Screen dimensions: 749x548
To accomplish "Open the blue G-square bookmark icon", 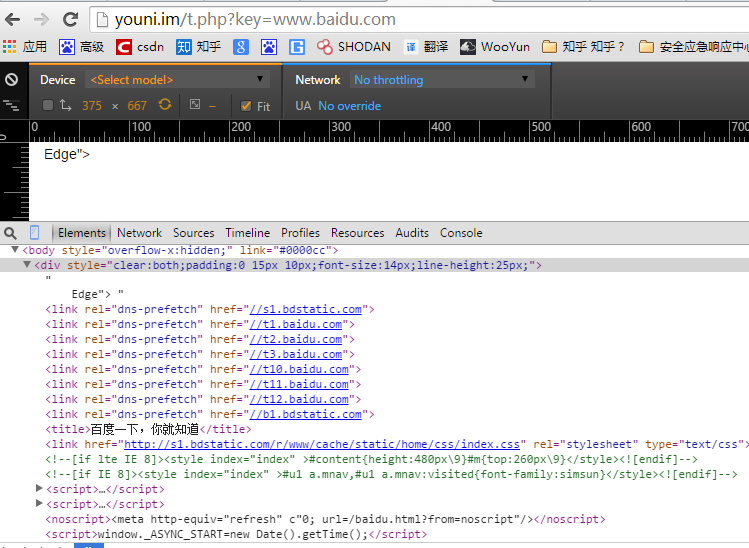I will tap(297, 47).
